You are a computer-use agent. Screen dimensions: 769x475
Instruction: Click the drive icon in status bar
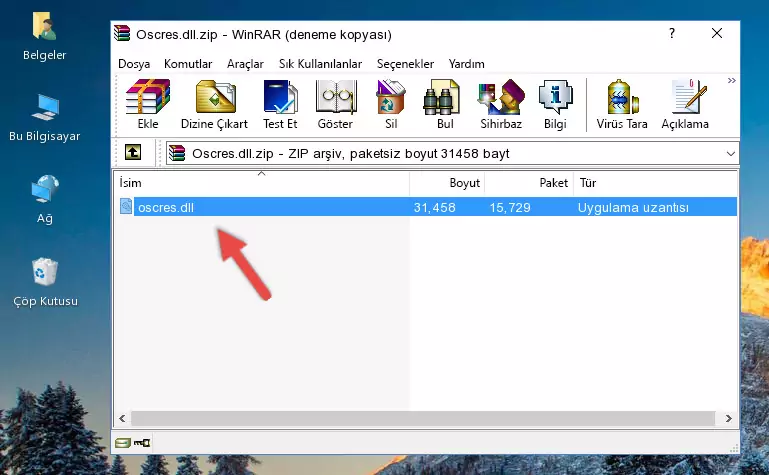click(123, 443)
